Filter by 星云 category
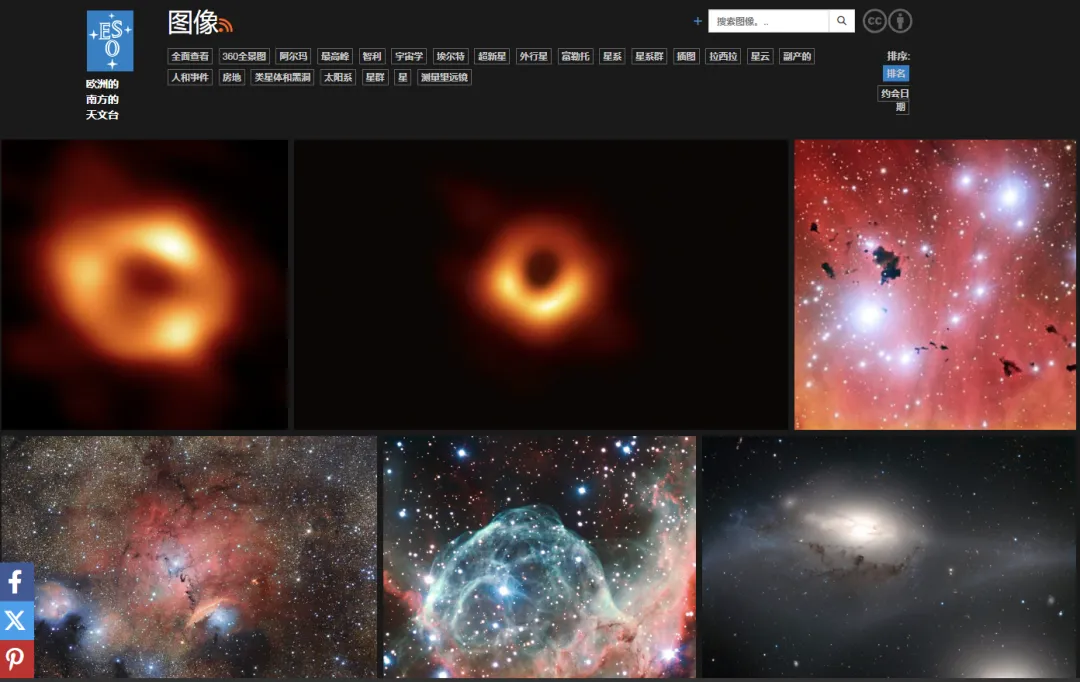Image resolution: width=1080 pixels, height=682 pixels. click(760, 57)
